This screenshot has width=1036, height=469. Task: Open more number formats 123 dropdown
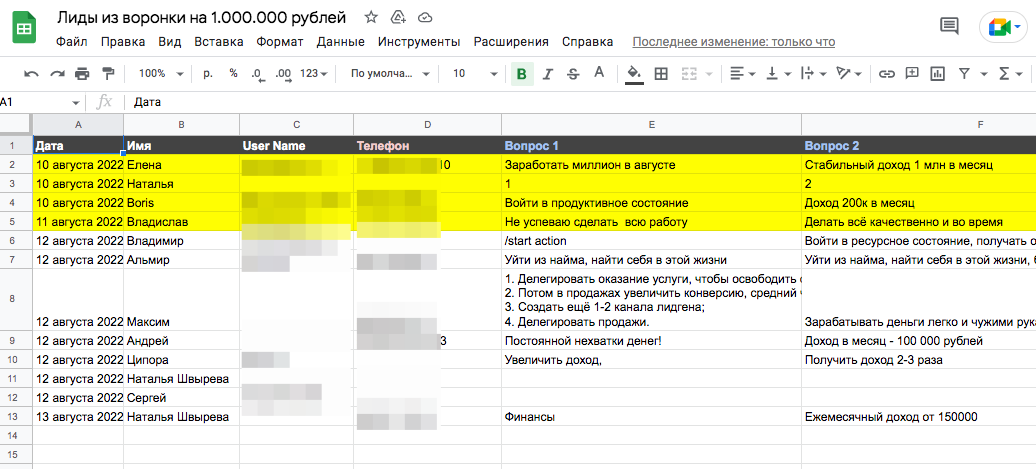(x=314, y=73)
